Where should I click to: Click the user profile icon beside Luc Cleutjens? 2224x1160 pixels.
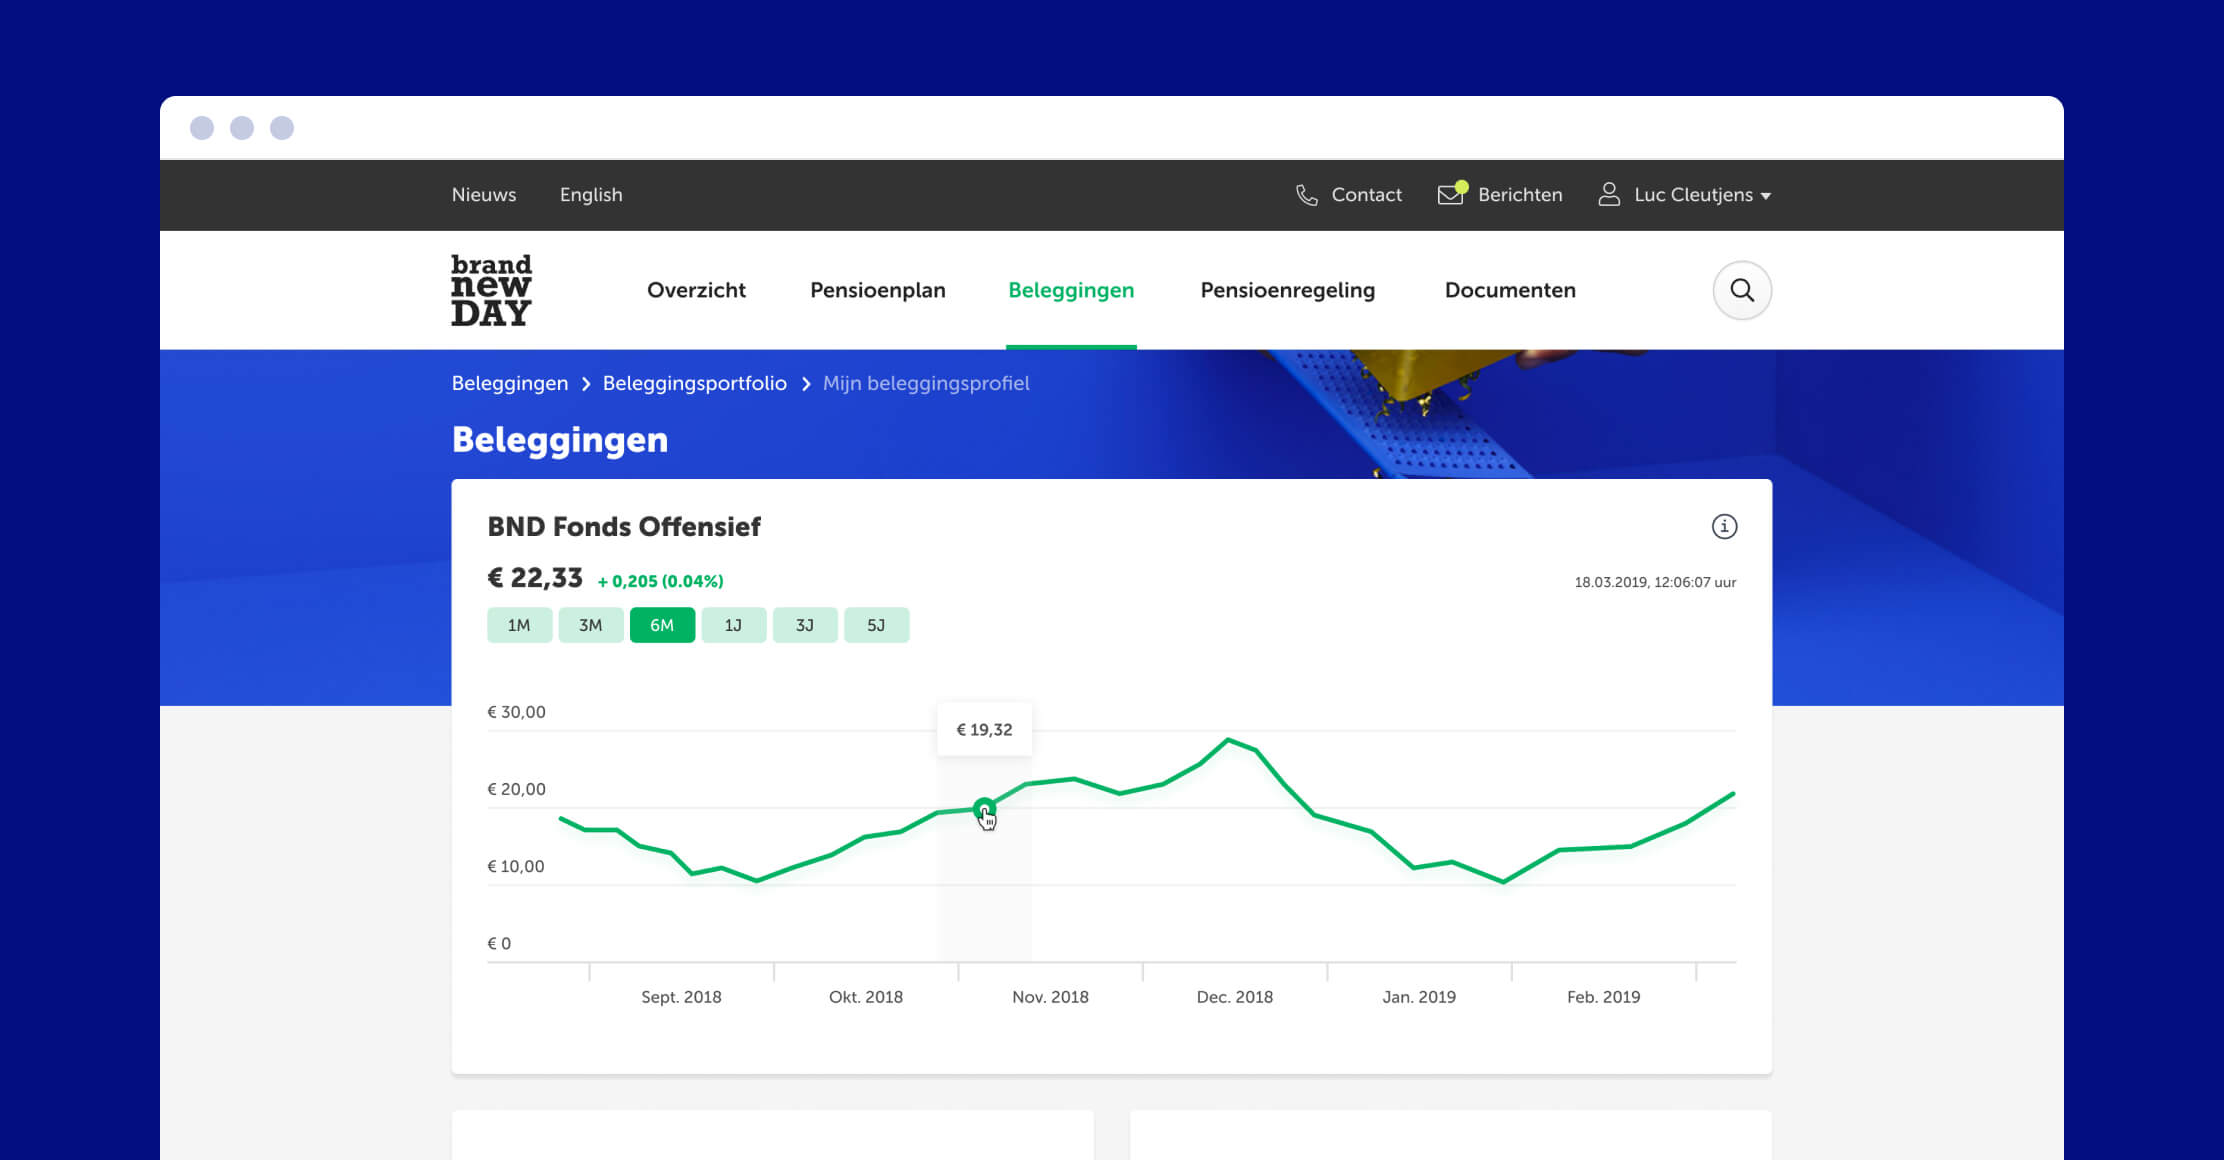click(1608, 194)
